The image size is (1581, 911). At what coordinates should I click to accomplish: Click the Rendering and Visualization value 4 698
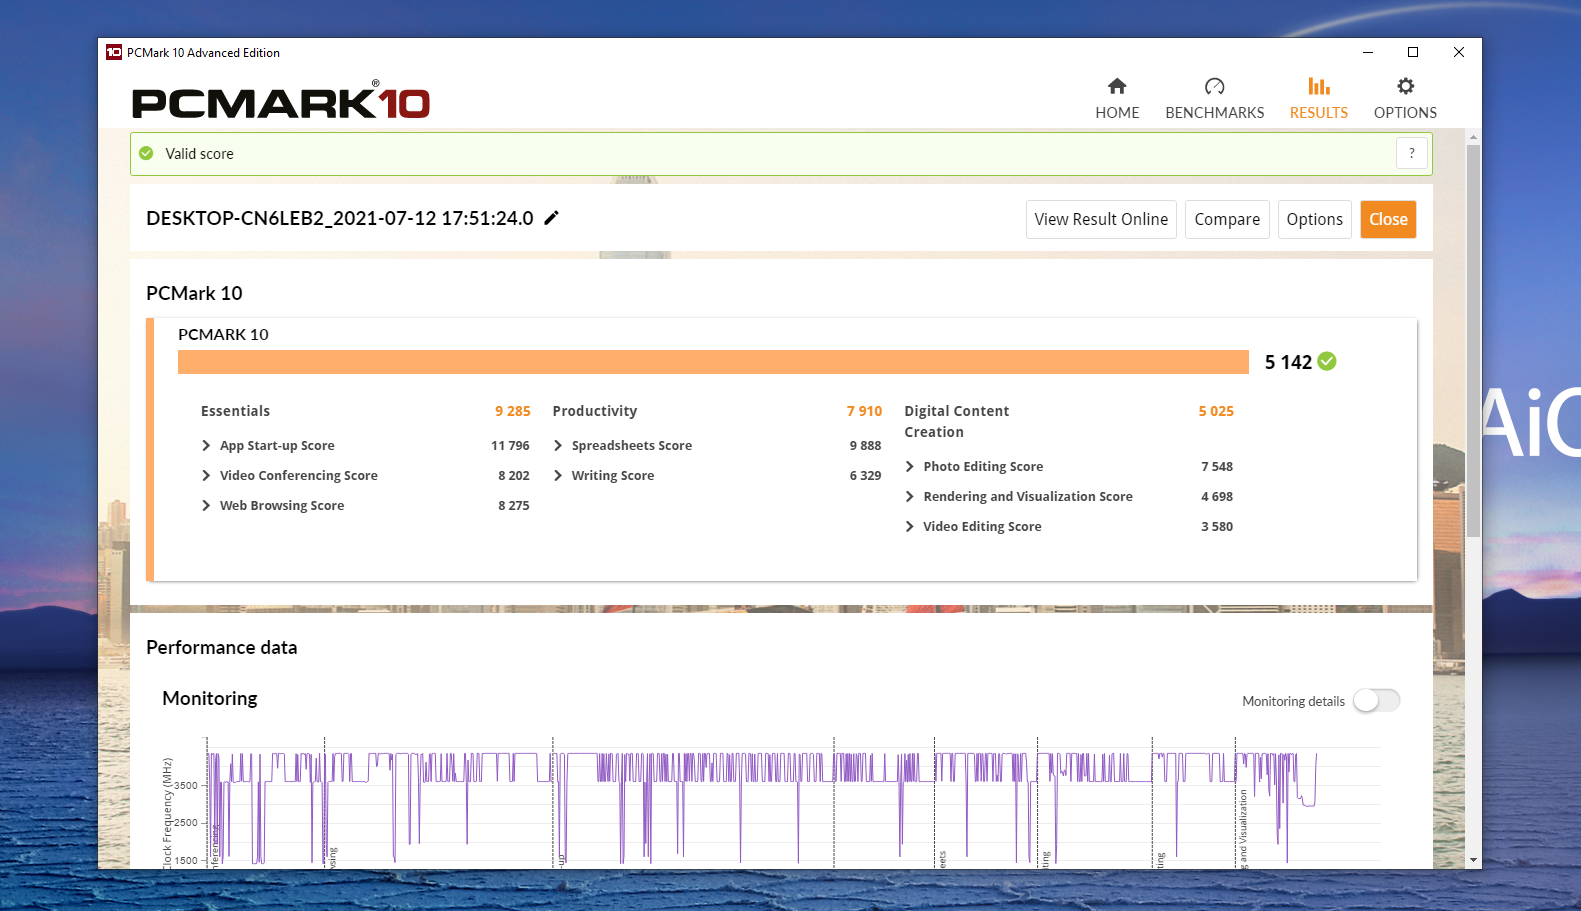pyautogui.click(x=1217, y=497)
